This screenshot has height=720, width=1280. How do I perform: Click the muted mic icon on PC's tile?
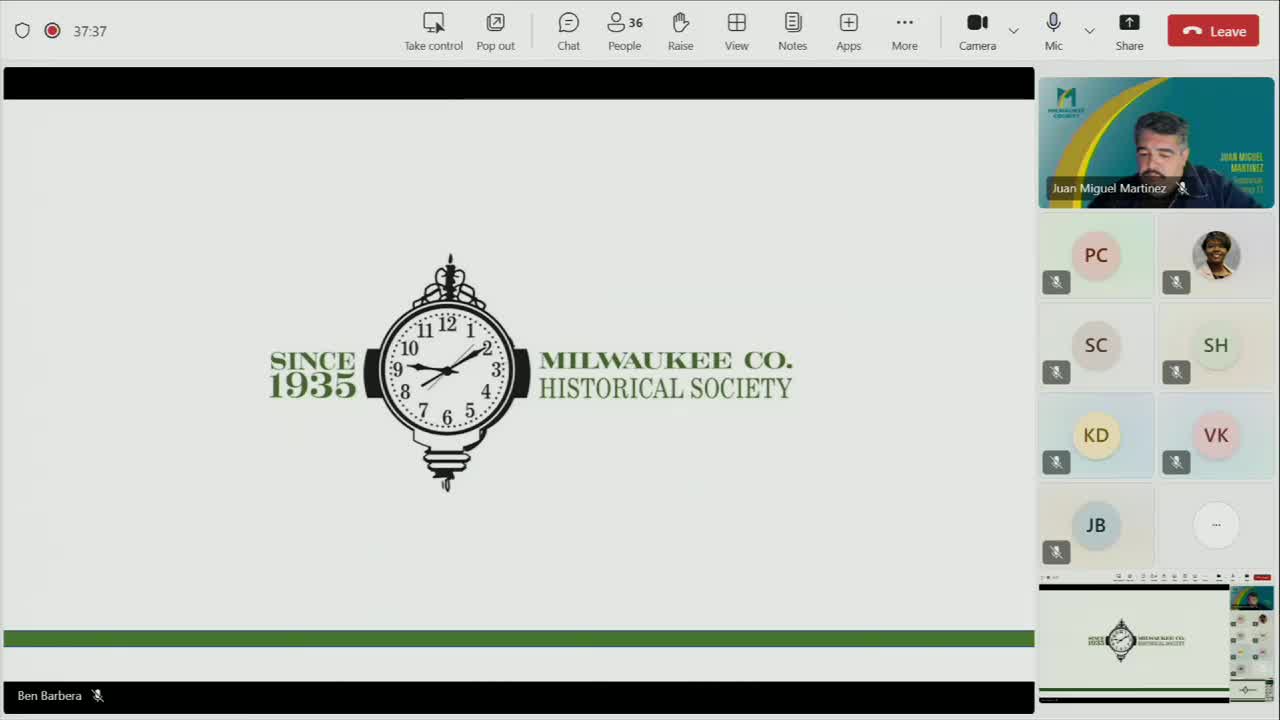(1056, 283)
